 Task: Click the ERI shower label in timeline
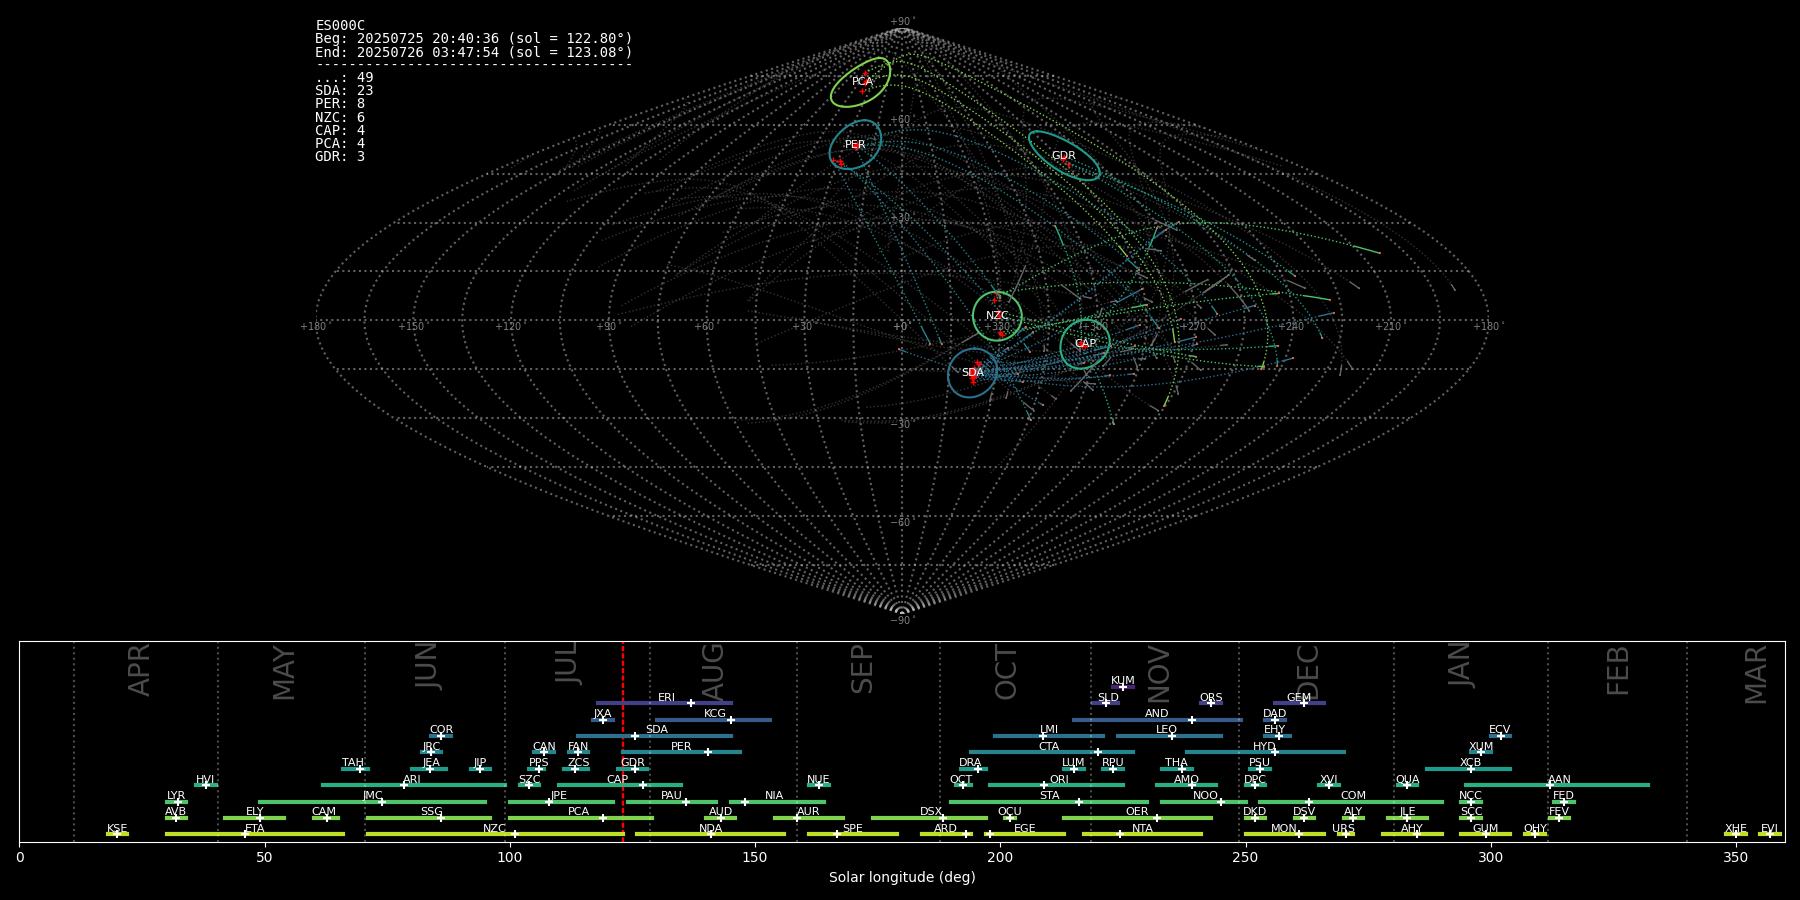(666, 698)
